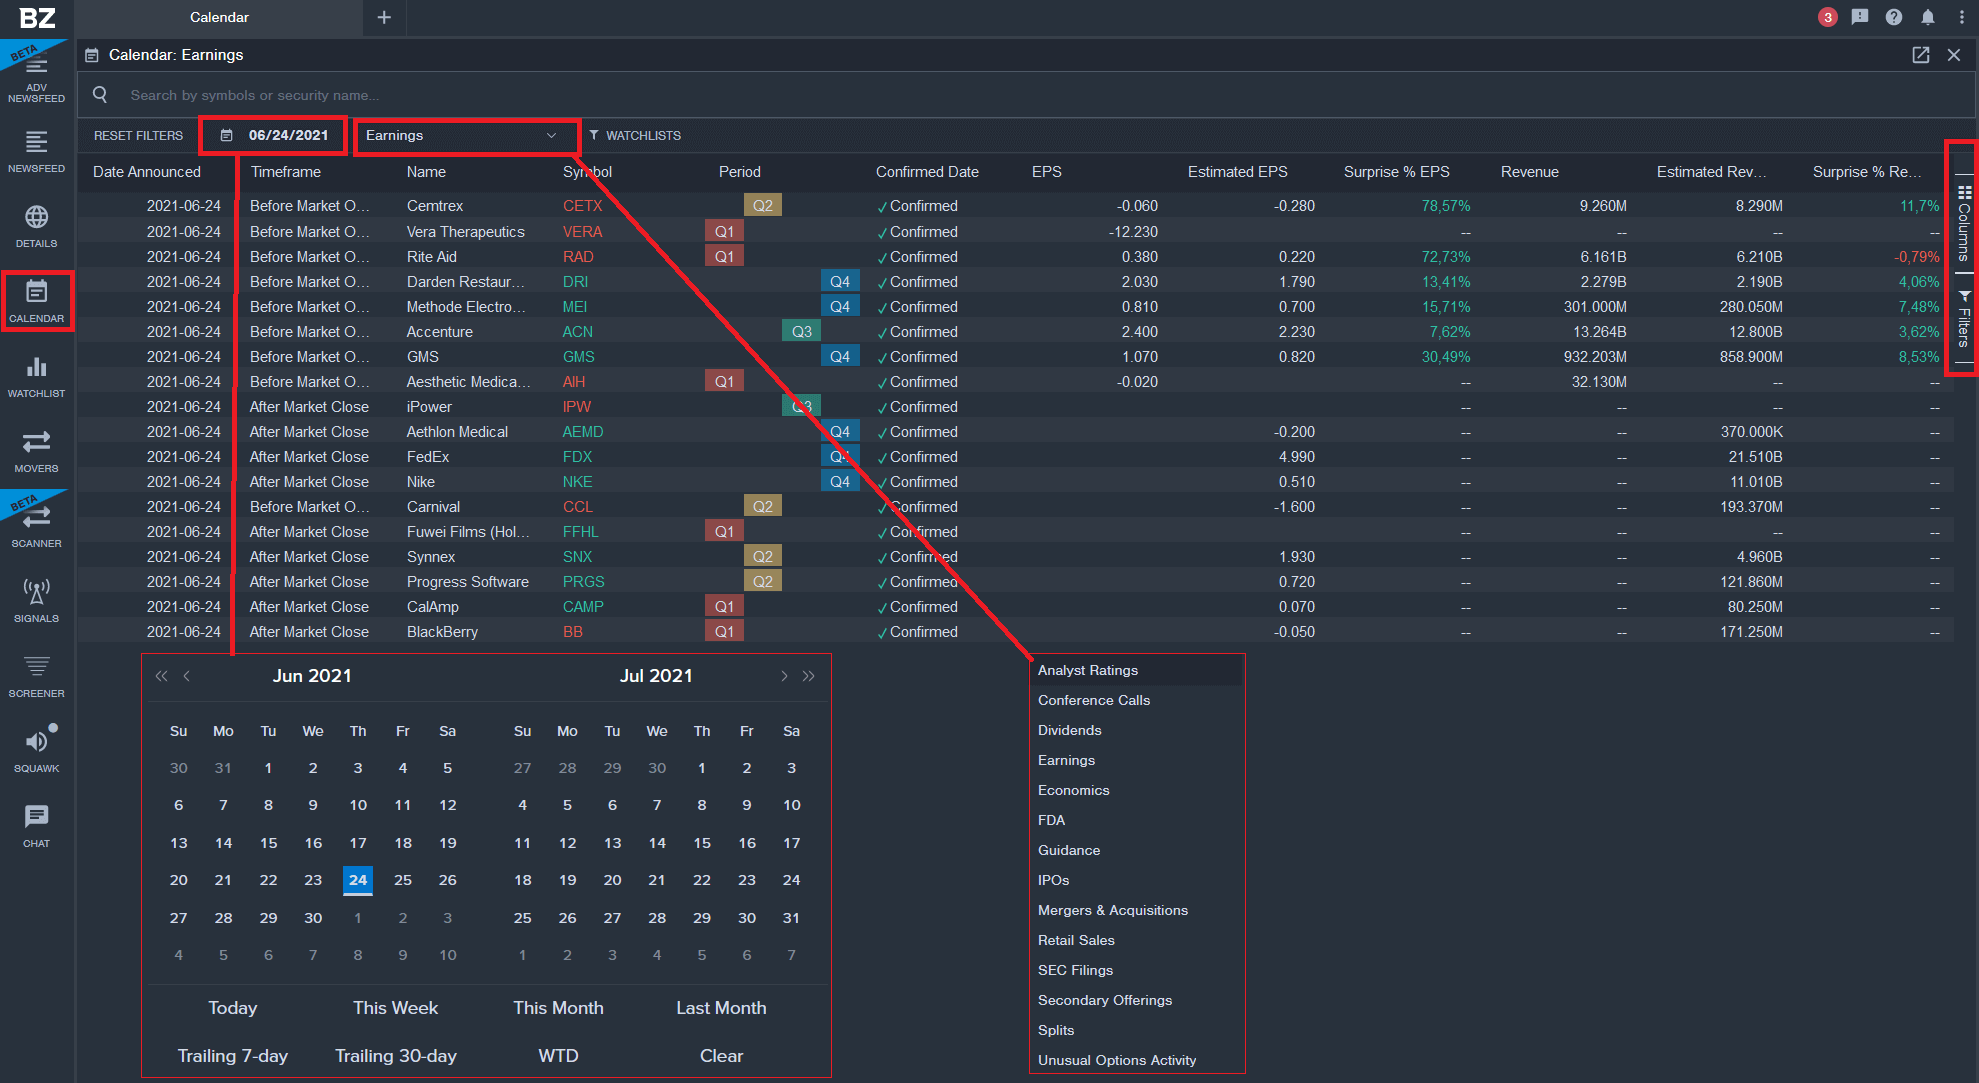
Task: Open the Watchlist sidebar tool
Action: tap(36, 377)
